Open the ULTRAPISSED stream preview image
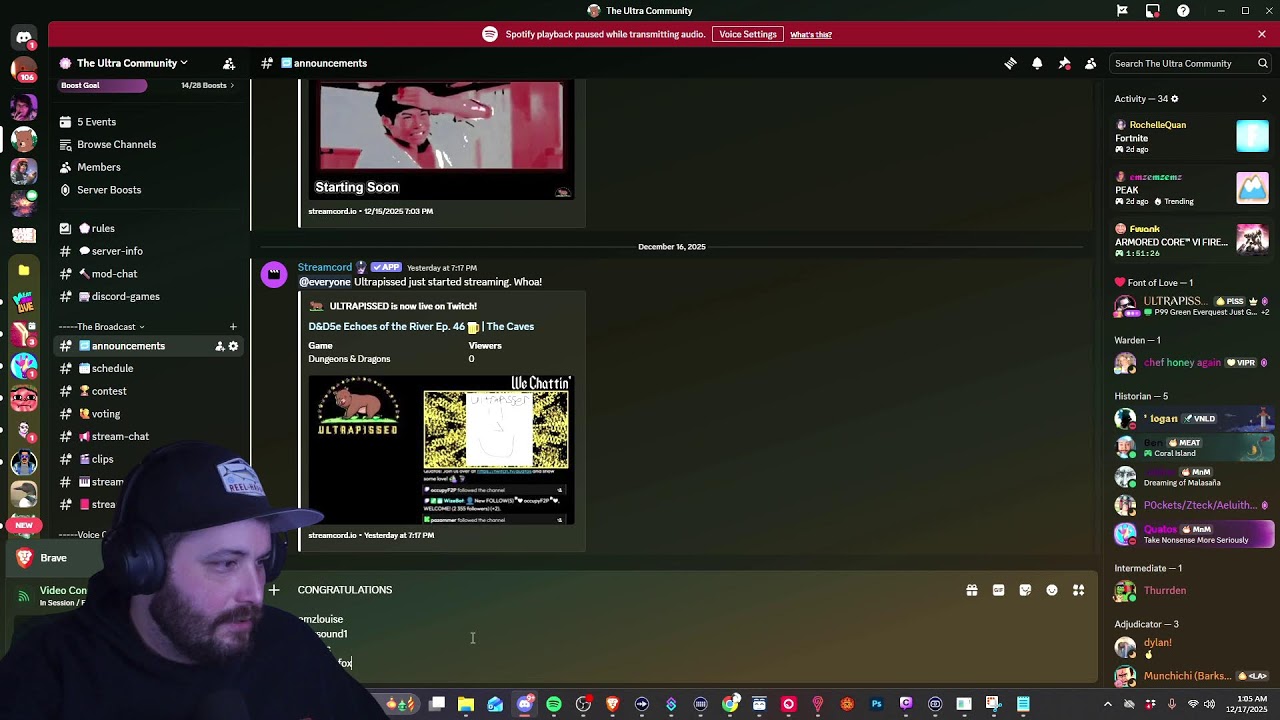 coord(441,450)
